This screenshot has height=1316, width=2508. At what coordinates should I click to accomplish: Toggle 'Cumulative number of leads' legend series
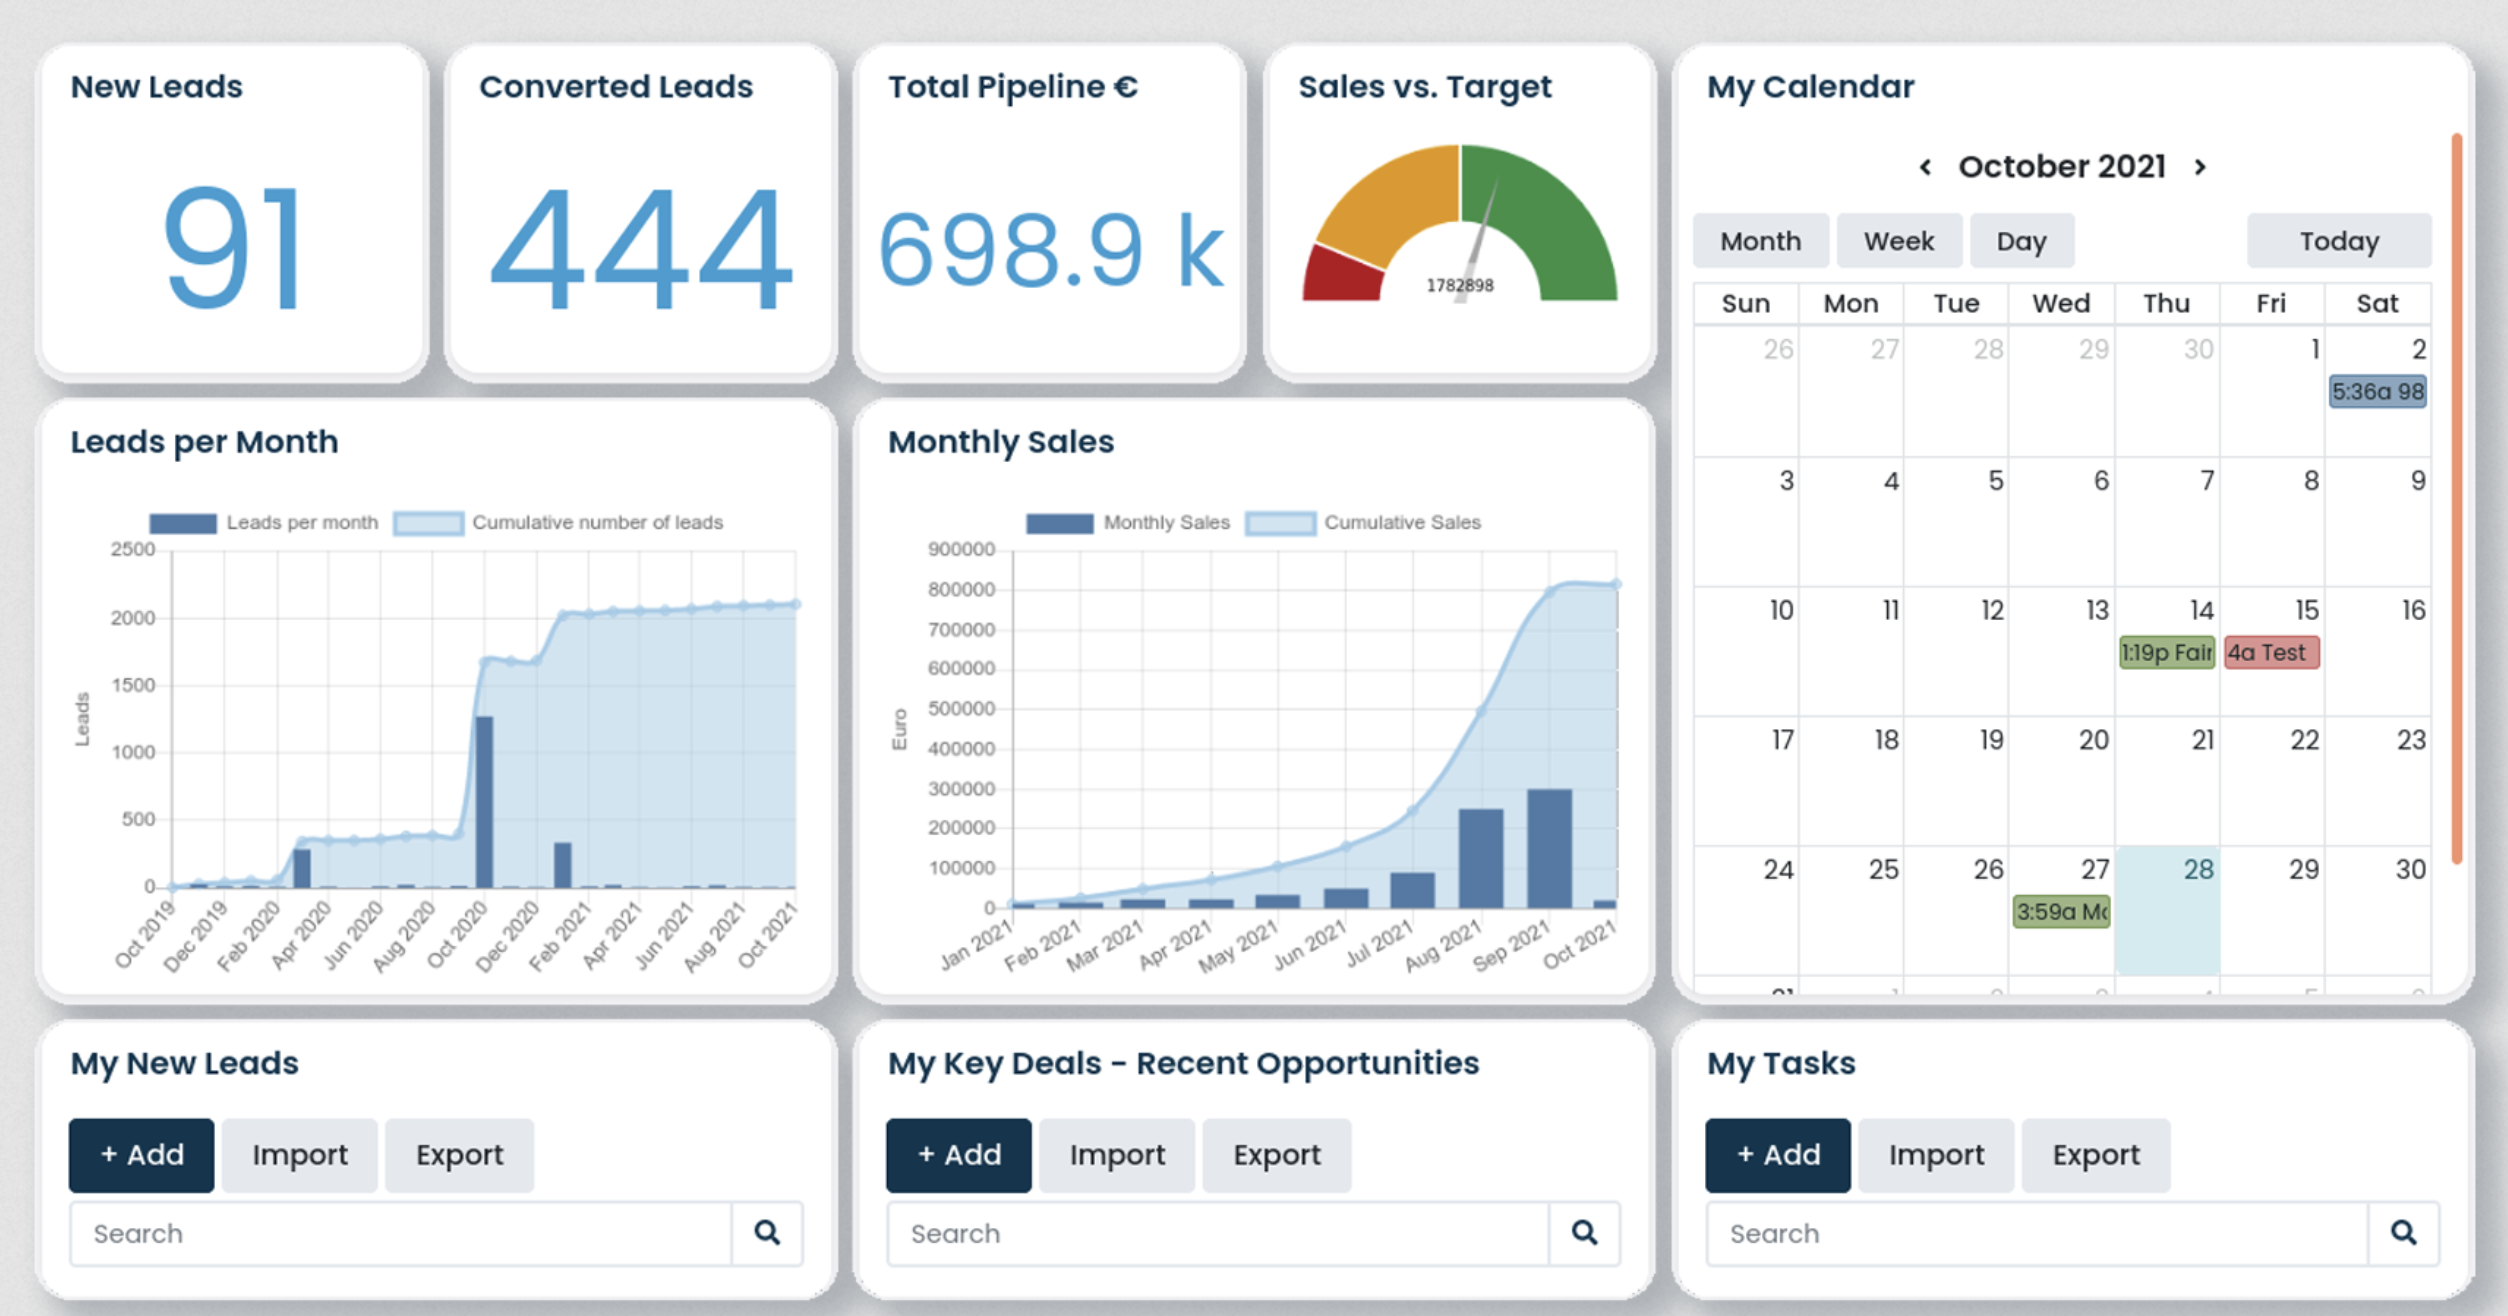558,522
